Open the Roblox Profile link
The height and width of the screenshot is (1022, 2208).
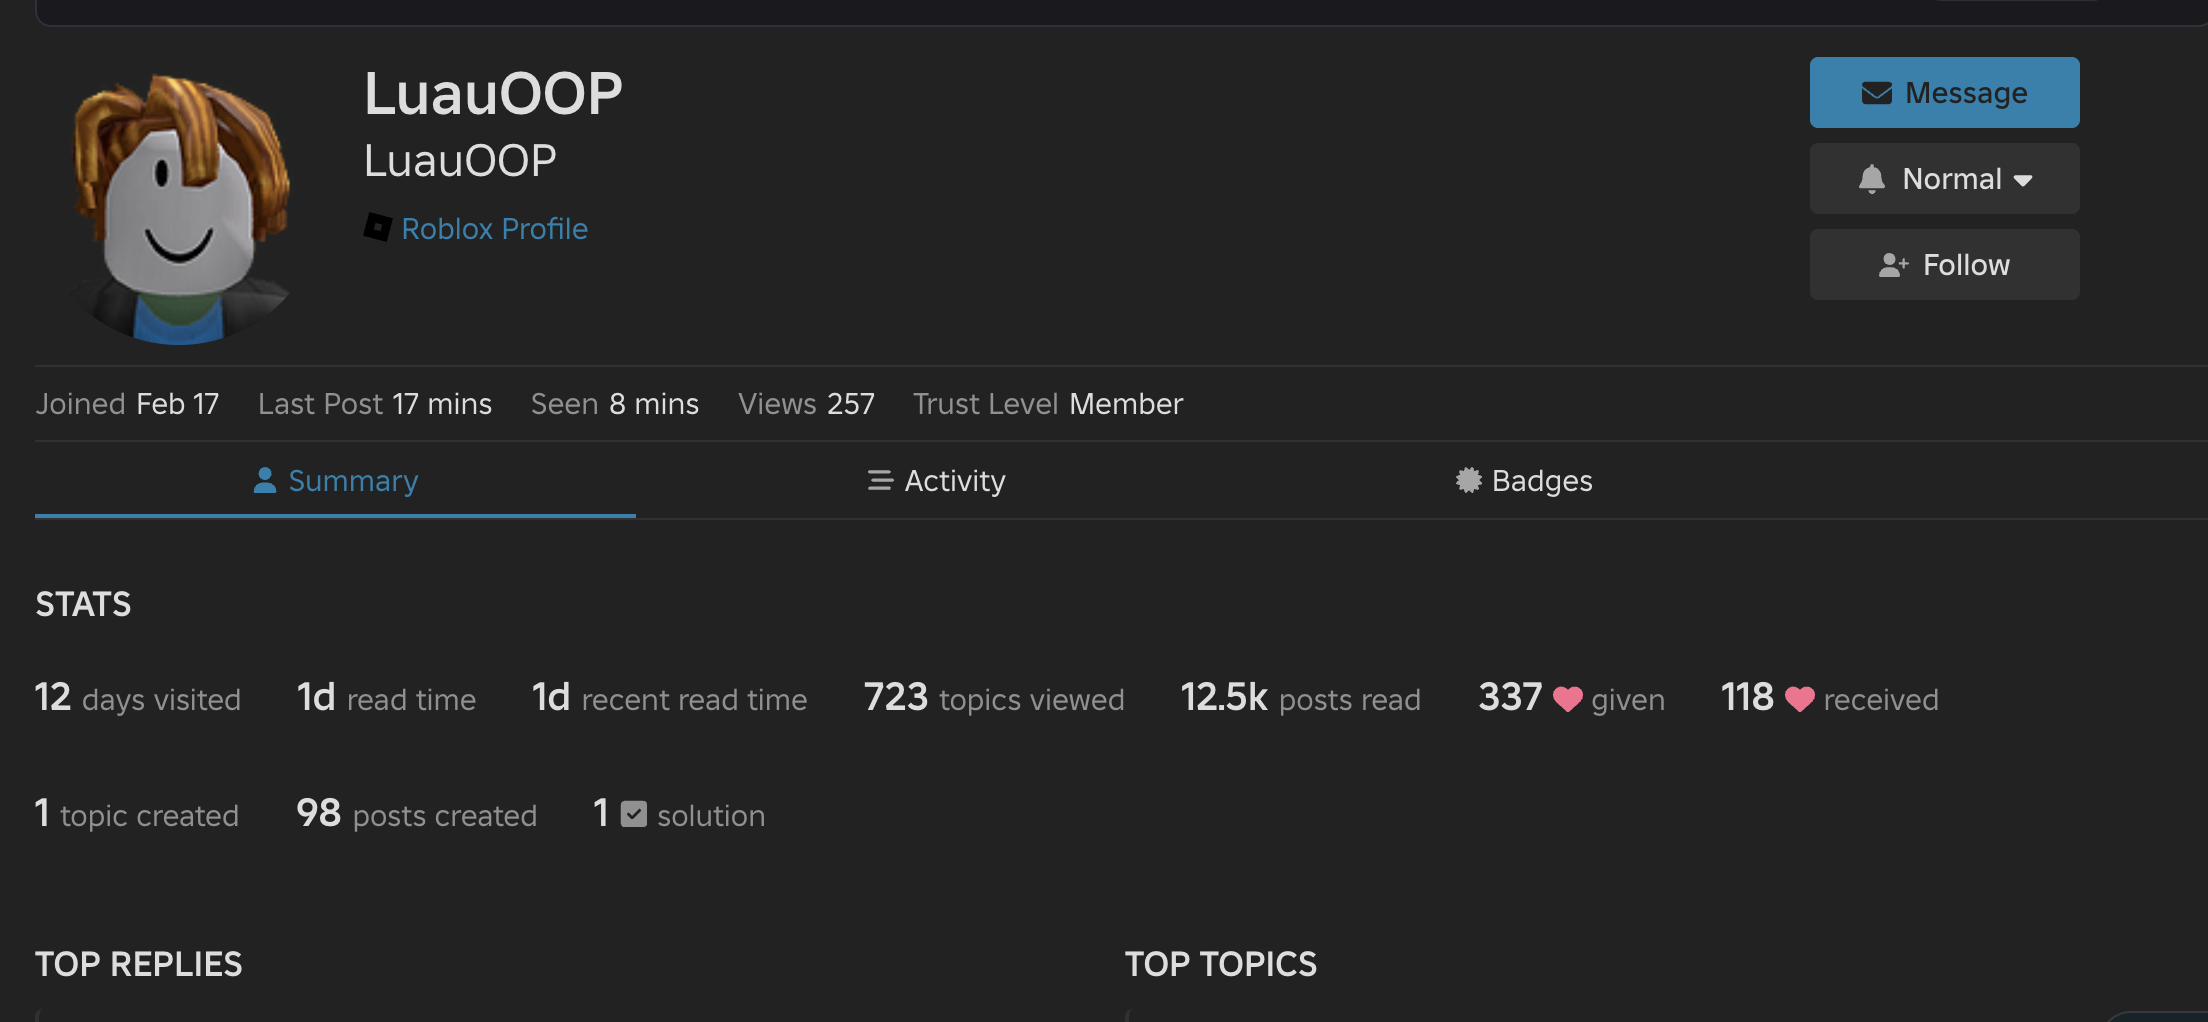pyautogui.click(x=494, y=229)
